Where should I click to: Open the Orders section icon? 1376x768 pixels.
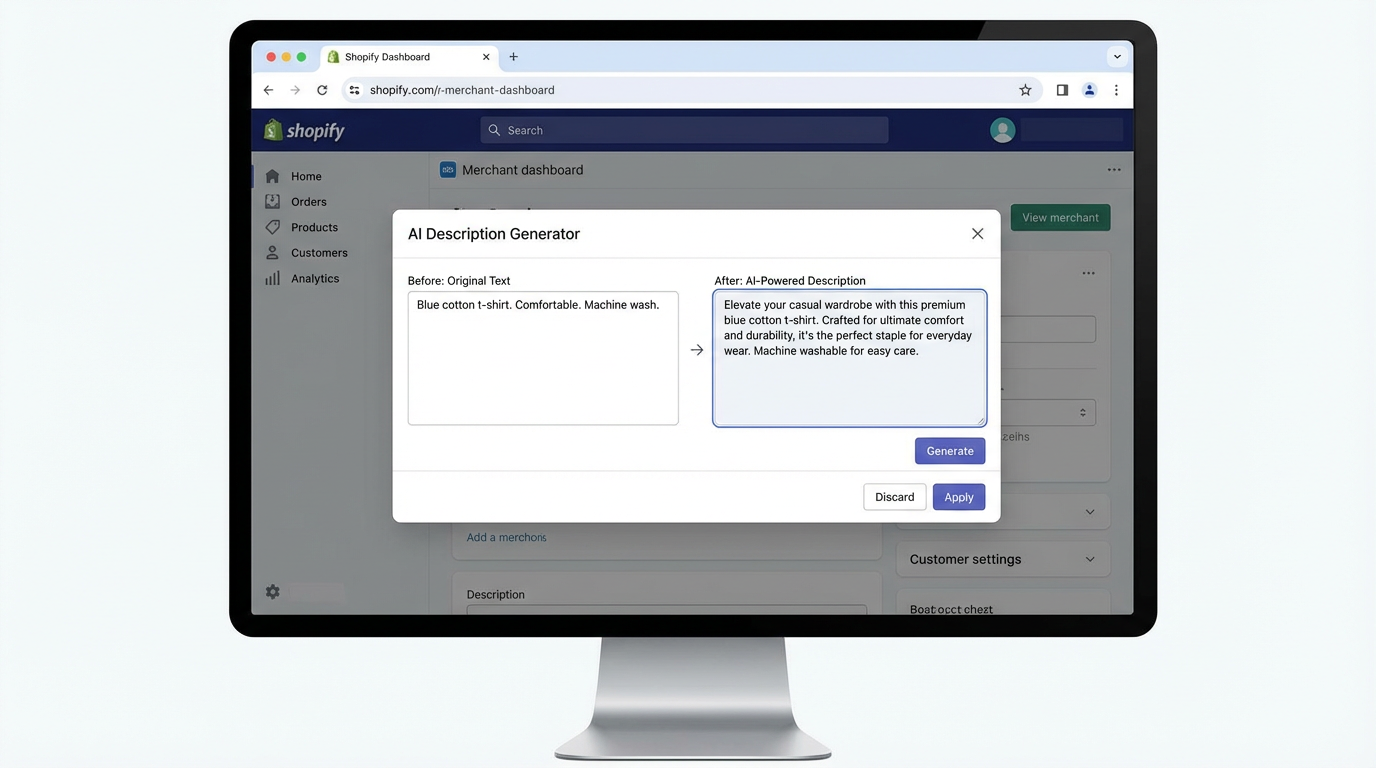pos(273,201)
